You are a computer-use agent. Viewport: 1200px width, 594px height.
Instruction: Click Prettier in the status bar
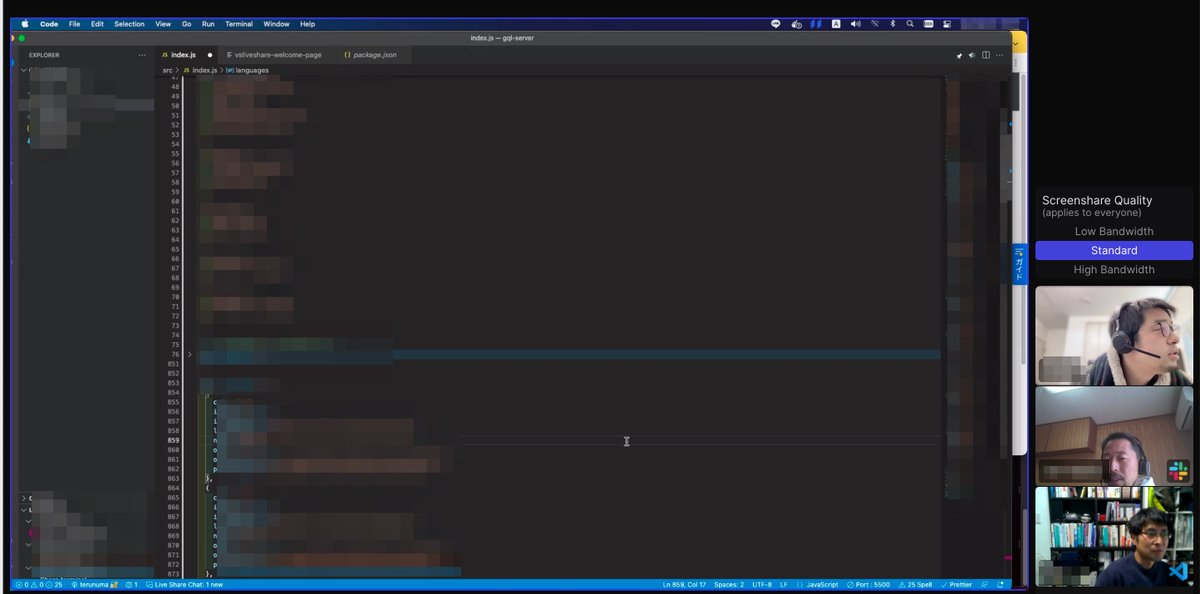pos(957,584)
